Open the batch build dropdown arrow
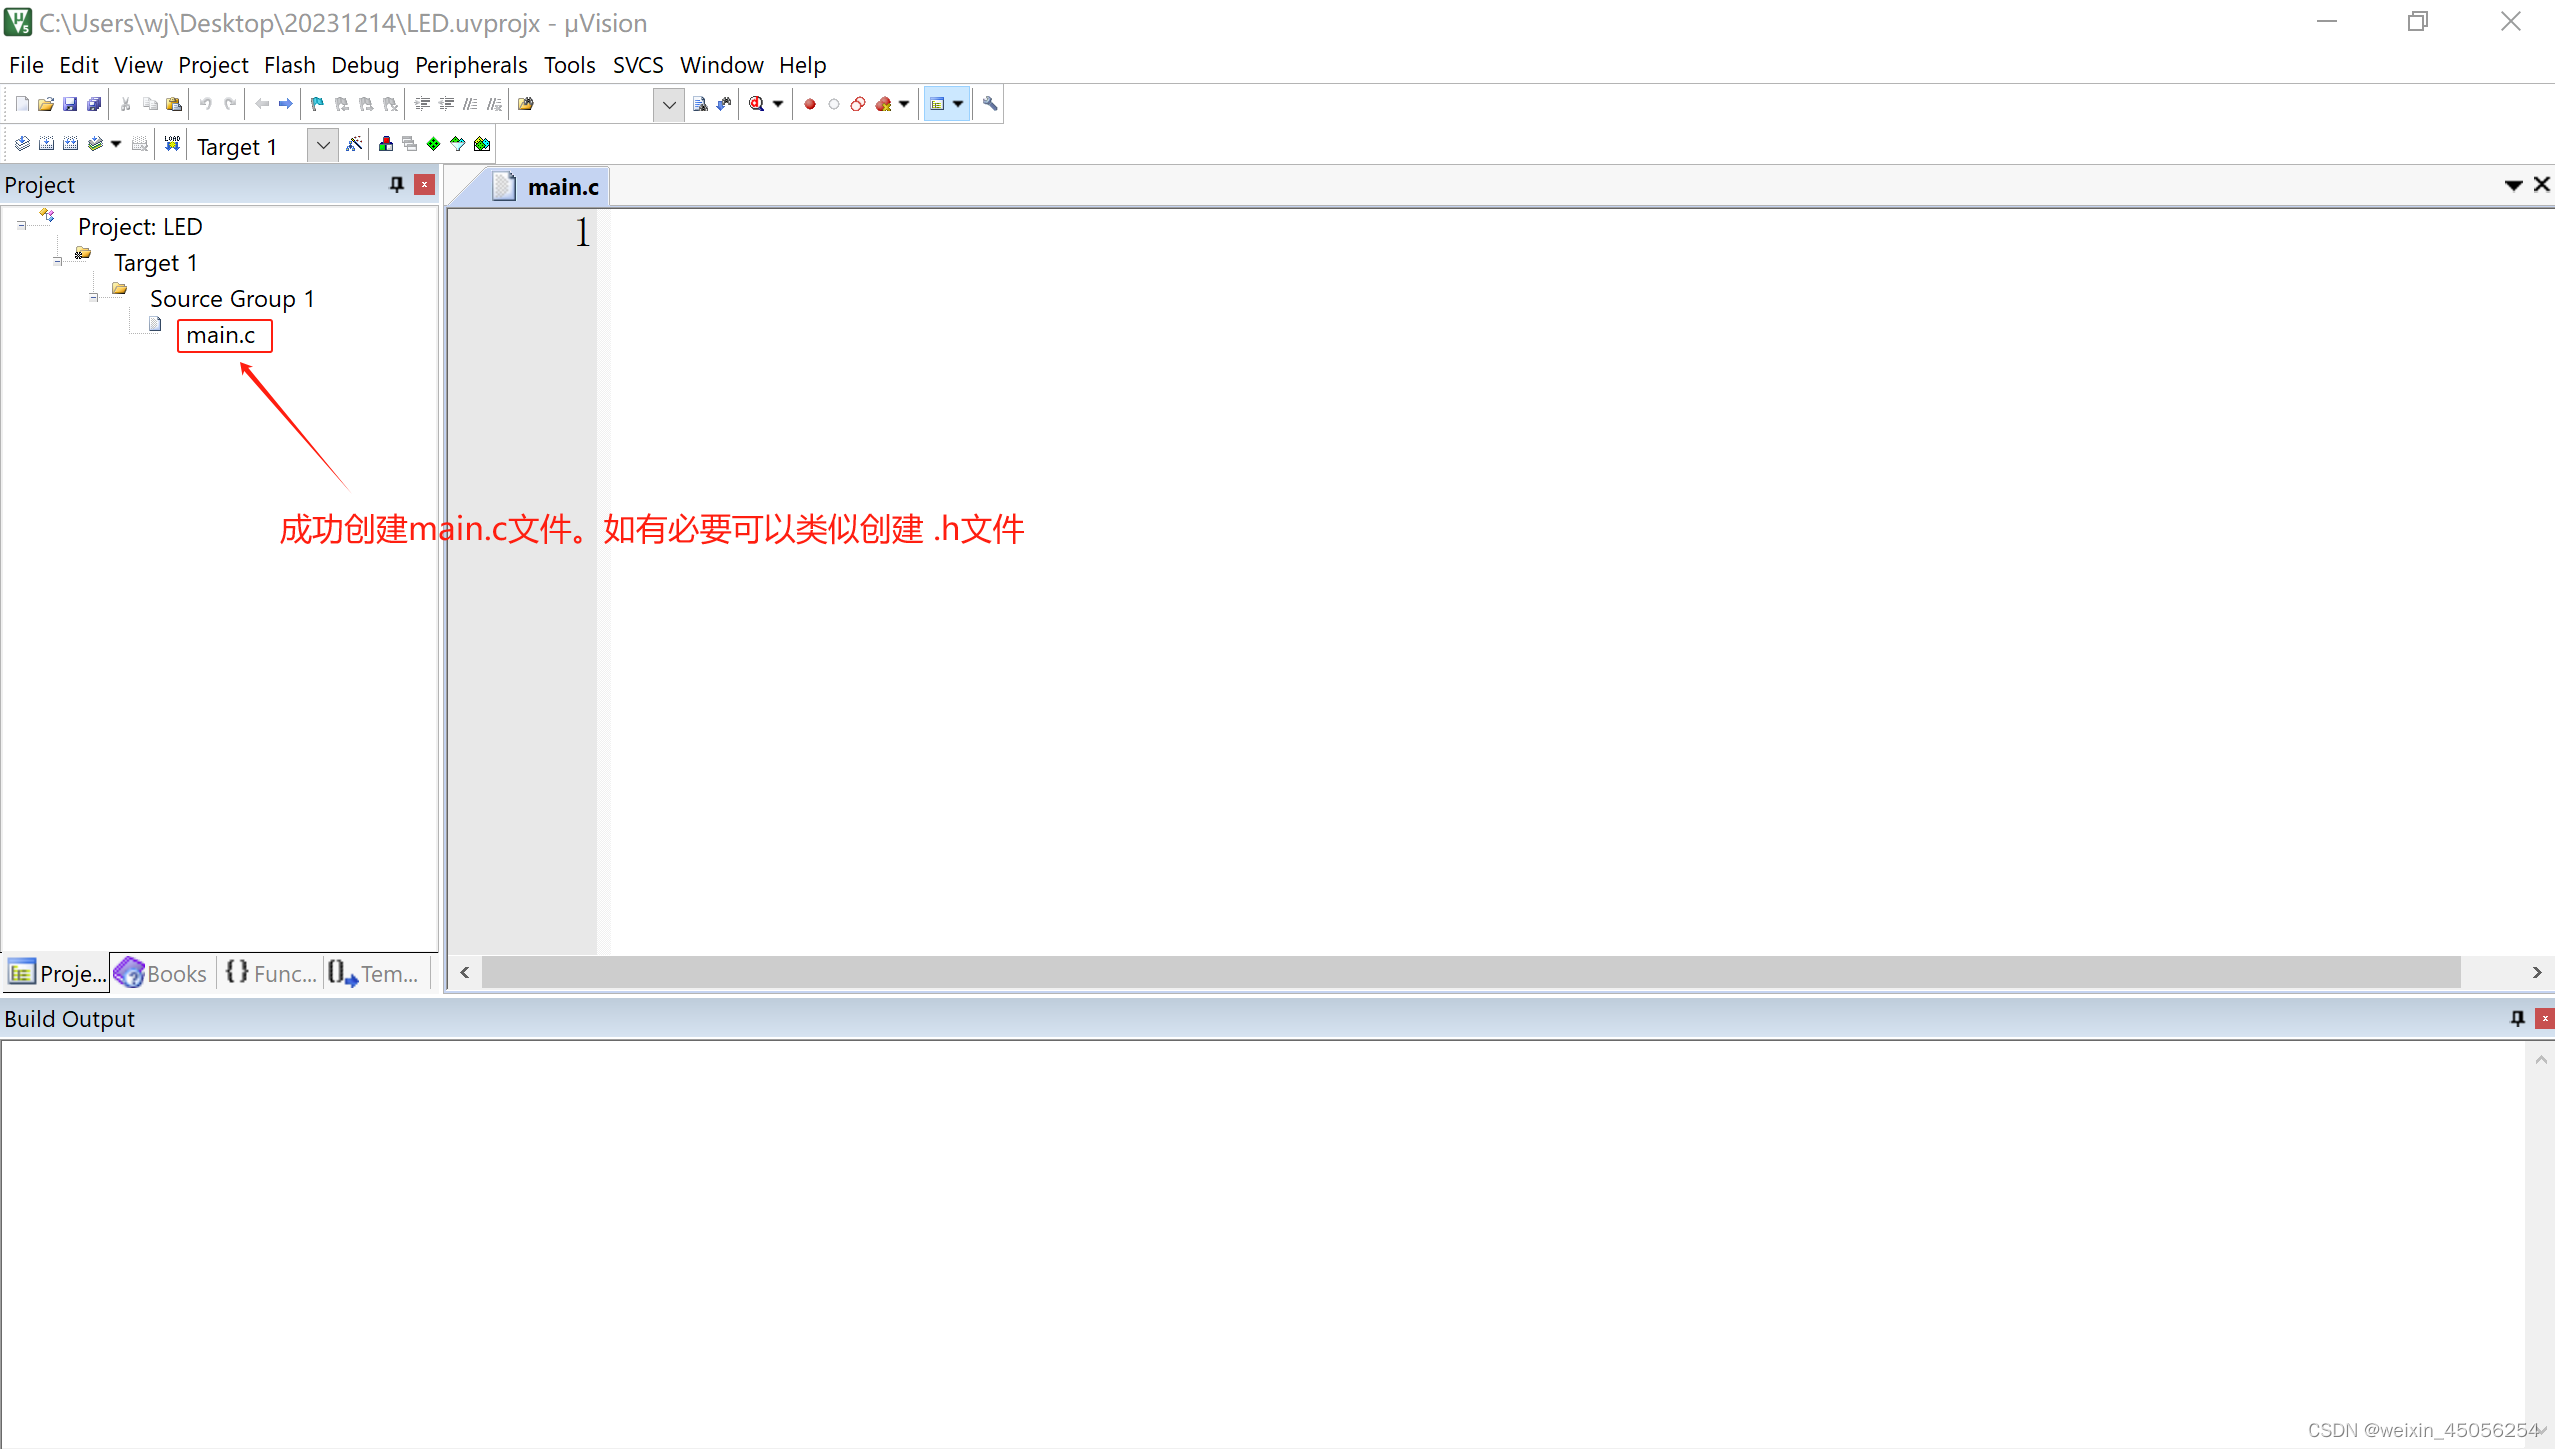Image resolution: width=2555 pixels, height=1449 pixels. (x=116, y=144)
